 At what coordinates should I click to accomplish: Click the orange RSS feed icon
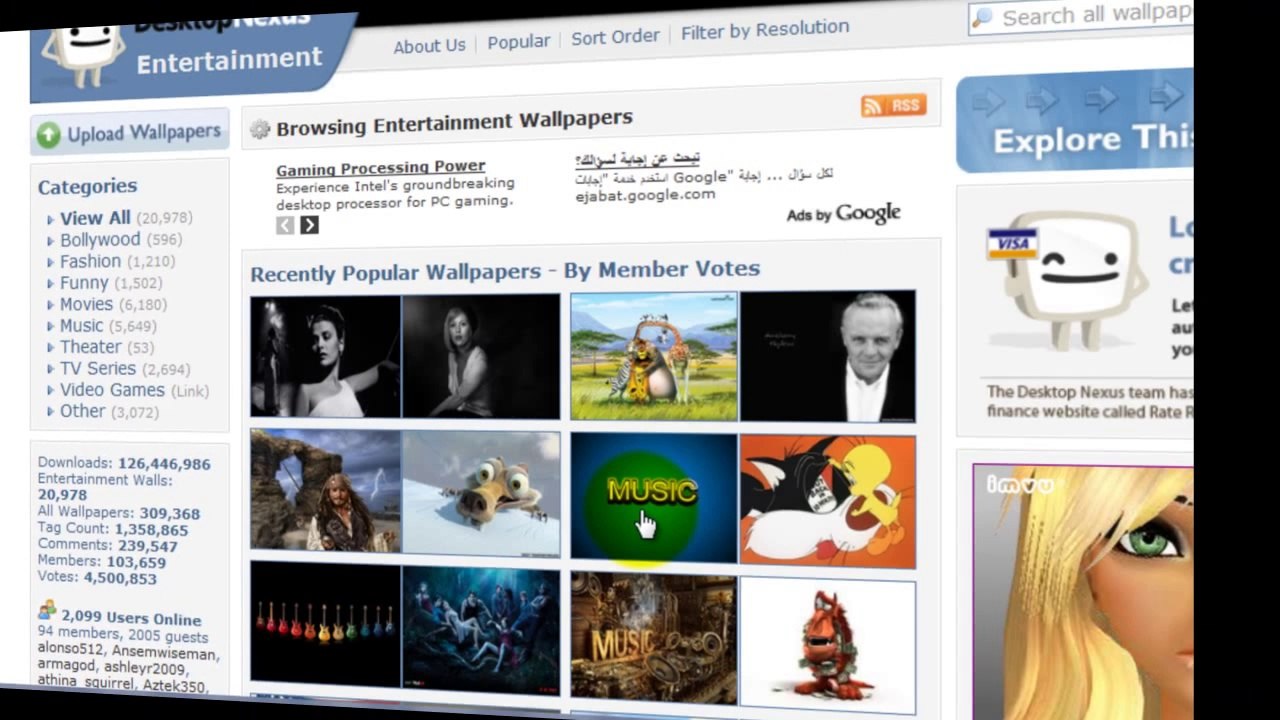893,105
